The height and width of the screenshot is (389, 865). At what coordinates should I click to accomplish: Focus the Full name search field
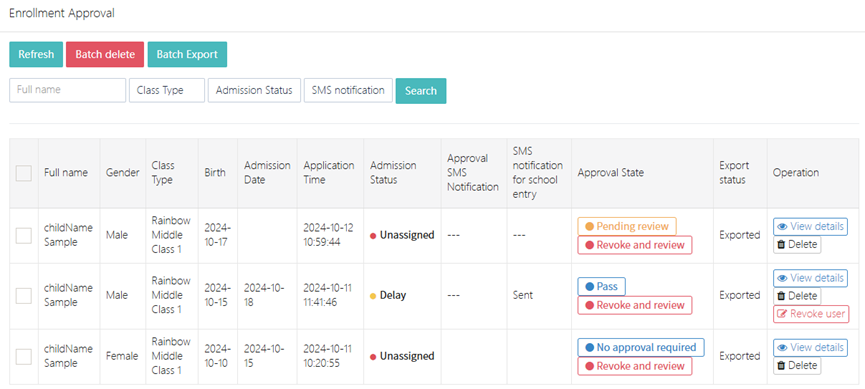[67, 90]
